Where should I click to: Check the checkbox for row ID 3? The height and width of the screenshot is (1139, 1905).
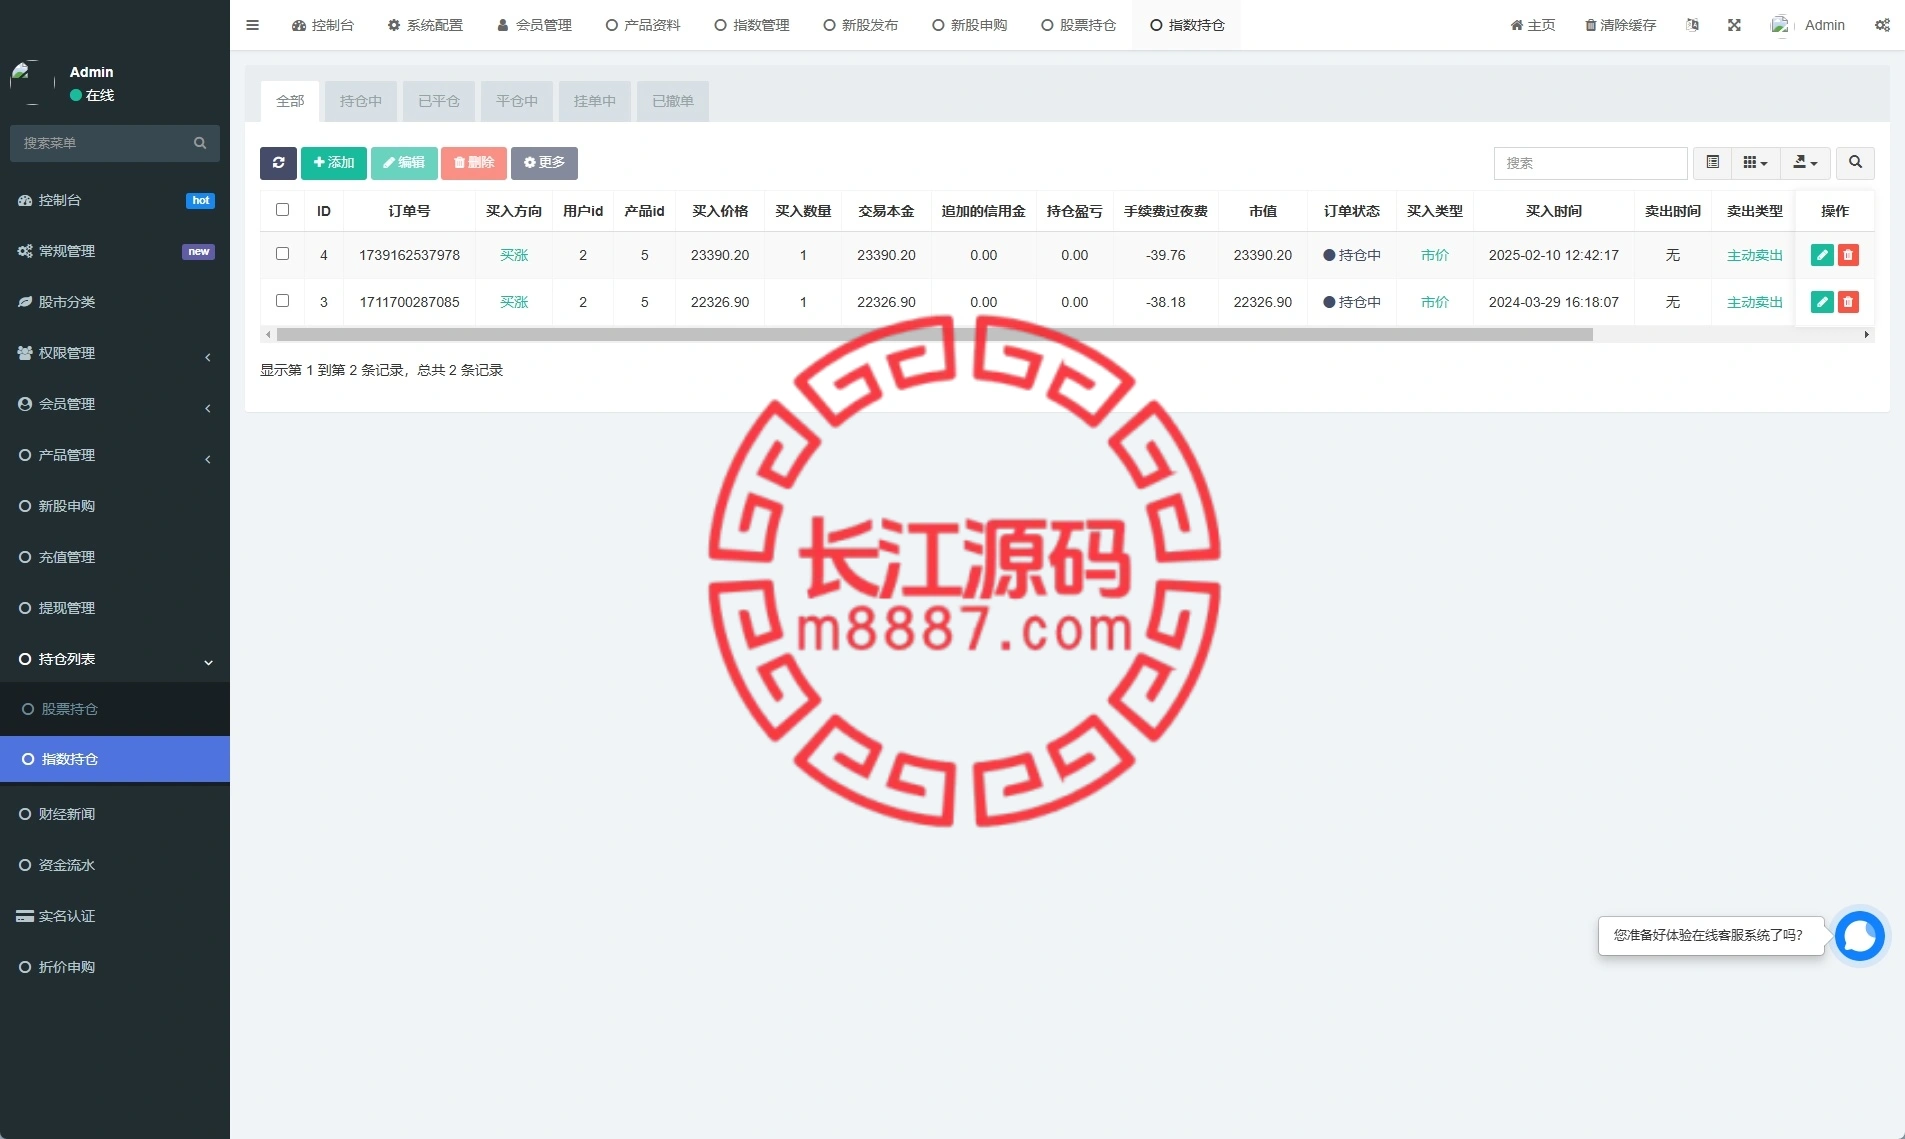[x=282, y=301]
